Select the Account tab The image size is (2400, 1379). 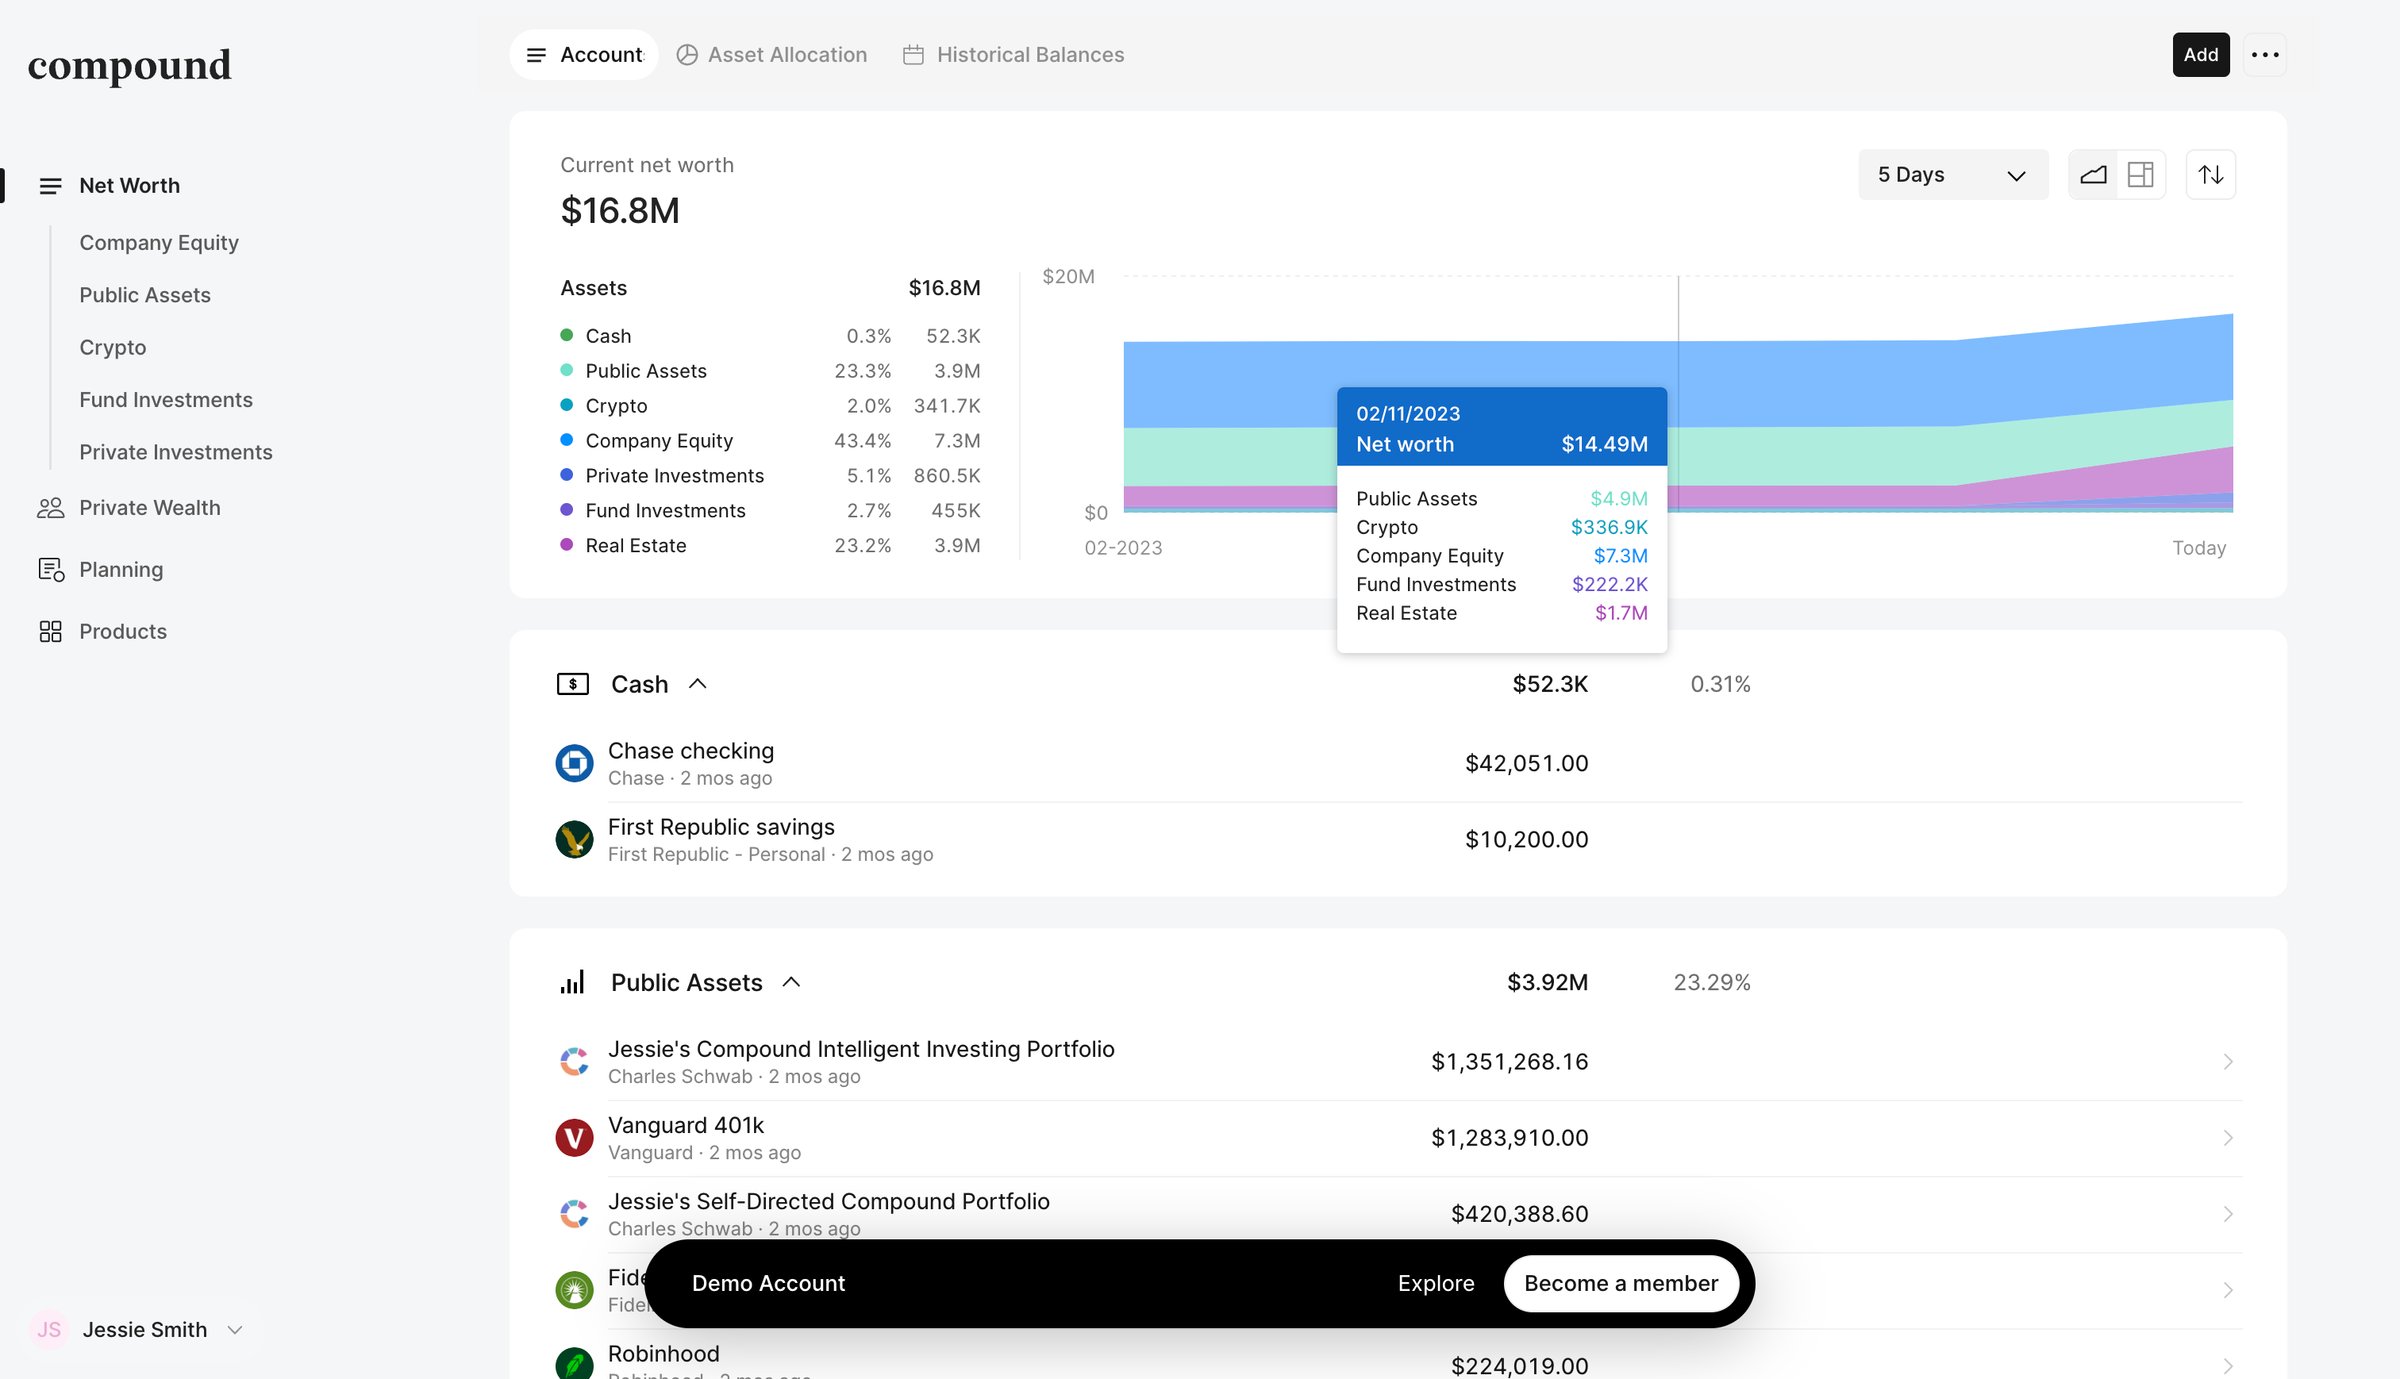[x=585, y=55]
